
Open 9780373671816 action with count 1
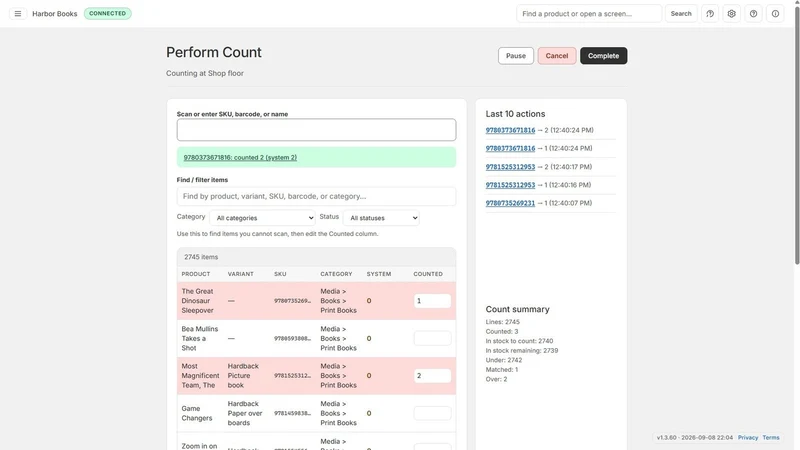pyautogui.click(x=510, y=148)
